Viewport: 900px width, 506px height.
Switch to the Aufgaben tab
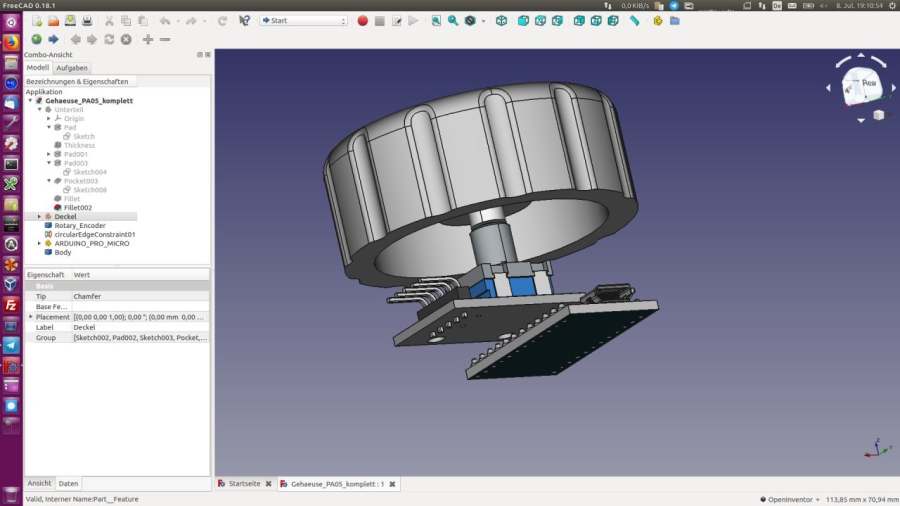pyautogui.click(x=72, y=68)
